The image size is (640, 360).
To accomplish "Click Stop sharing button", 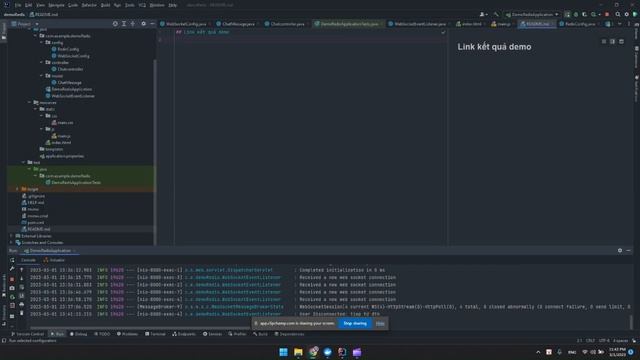I will (355, 323).
